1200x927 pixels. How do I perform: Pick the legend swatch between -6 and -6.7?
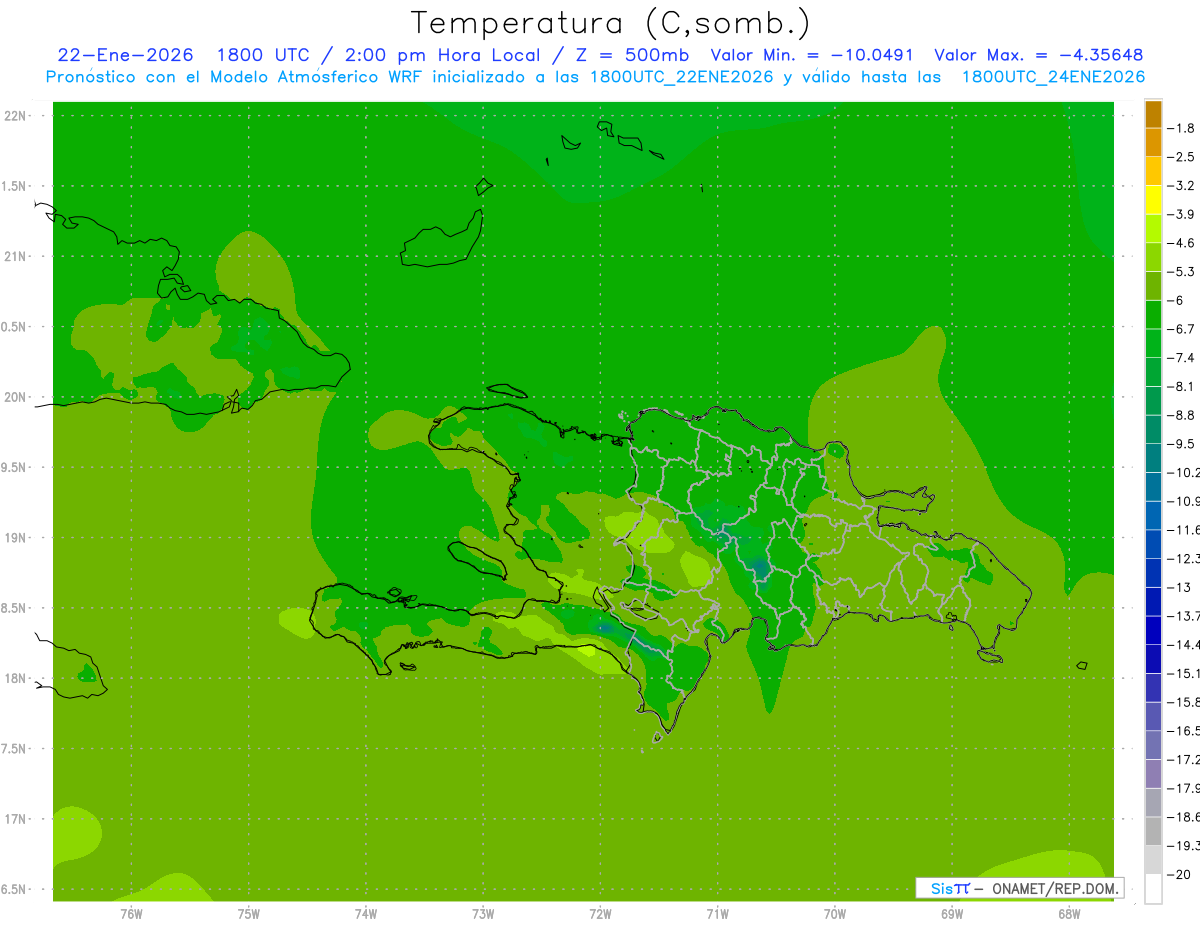tap(1153, 315)
